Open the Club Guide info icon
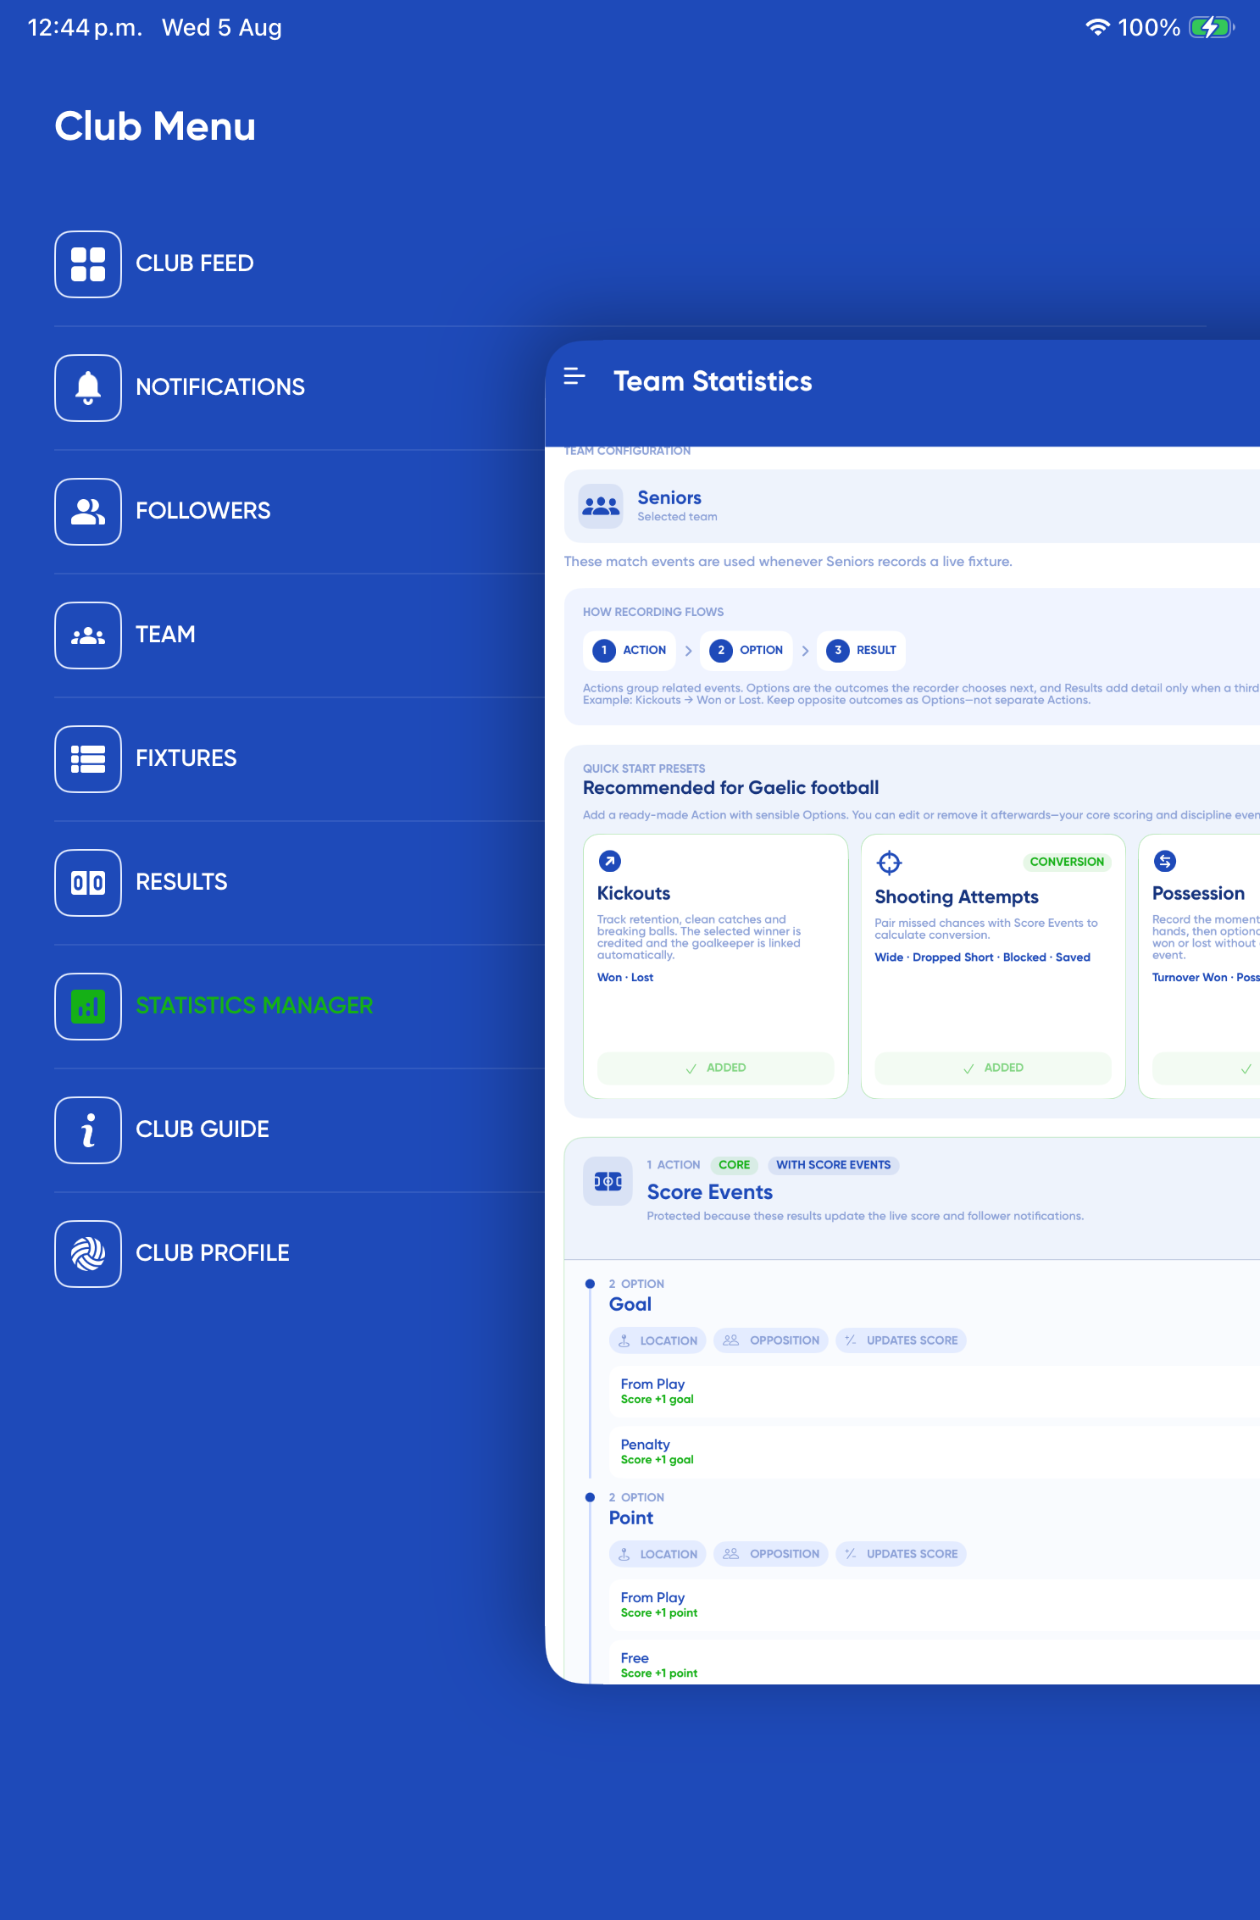The width and height of the screenshot is (1260, 1920). (x=88, y=1130)
